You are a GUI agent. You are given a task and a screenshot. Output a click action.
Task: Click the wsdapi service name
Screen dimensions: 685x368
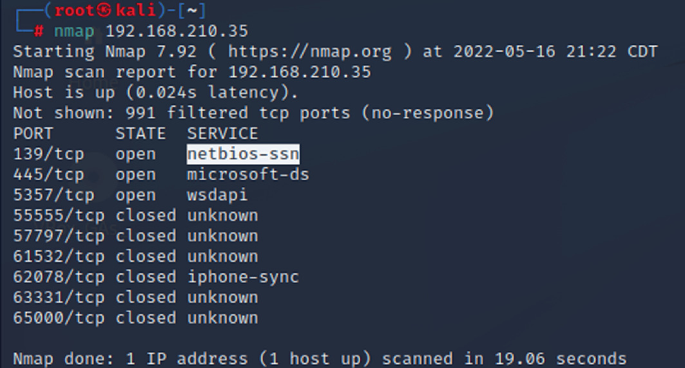coord(217,195)
